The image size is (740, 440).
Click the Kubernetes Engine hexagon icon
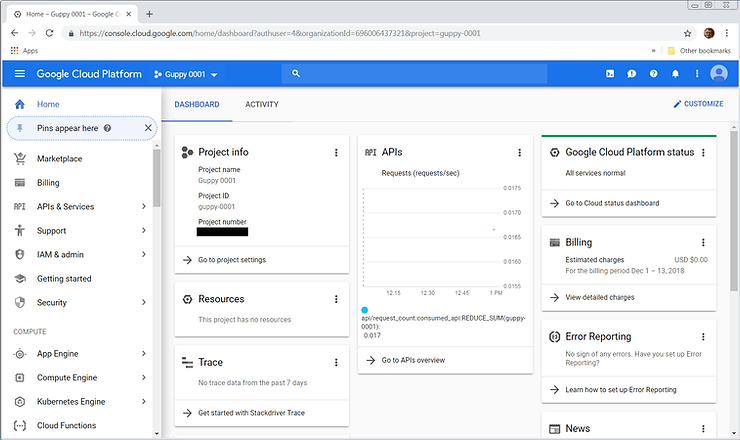coord(20,402)
